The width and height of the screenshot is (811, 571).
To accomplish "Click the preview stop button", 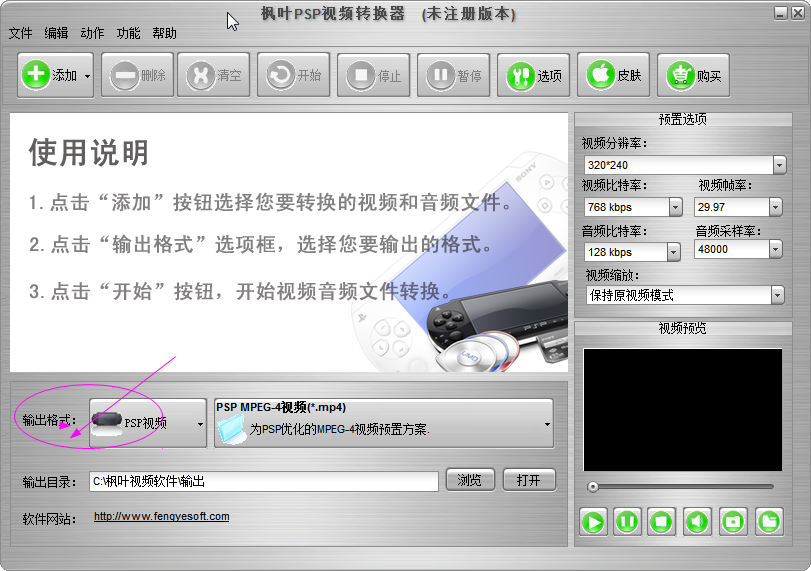I will pyautogui.click(x=662, y=522).
